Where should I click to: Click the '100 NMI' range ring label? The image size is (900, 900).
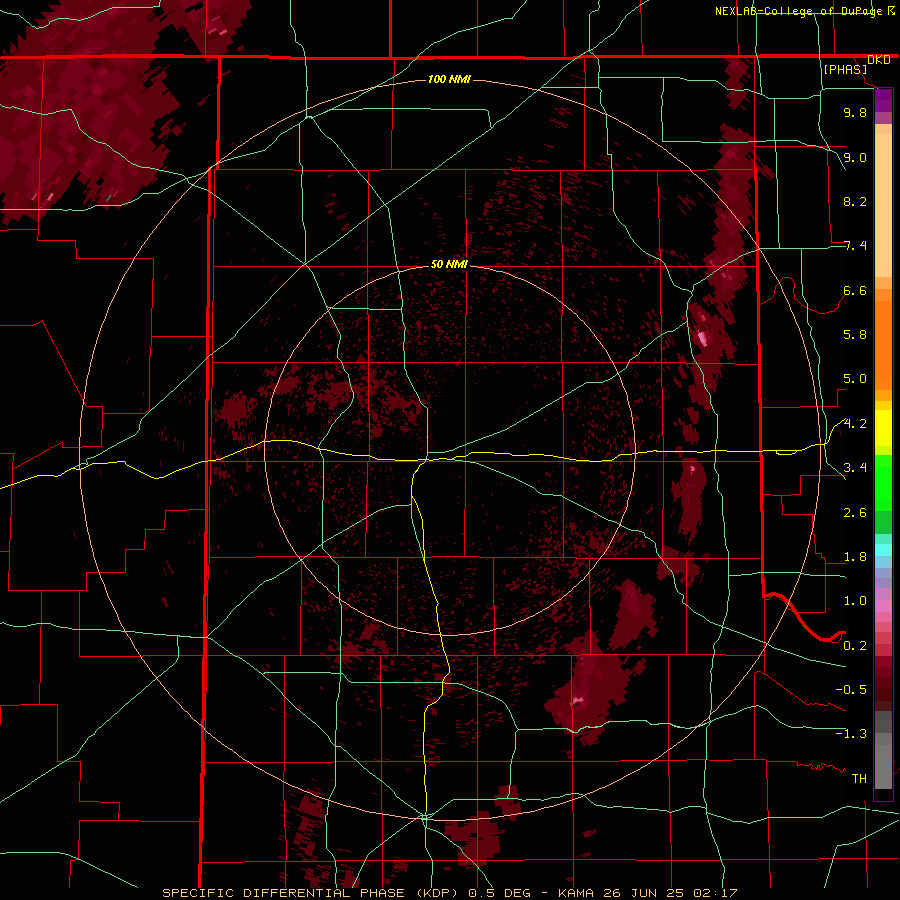(x=449, y=79)
